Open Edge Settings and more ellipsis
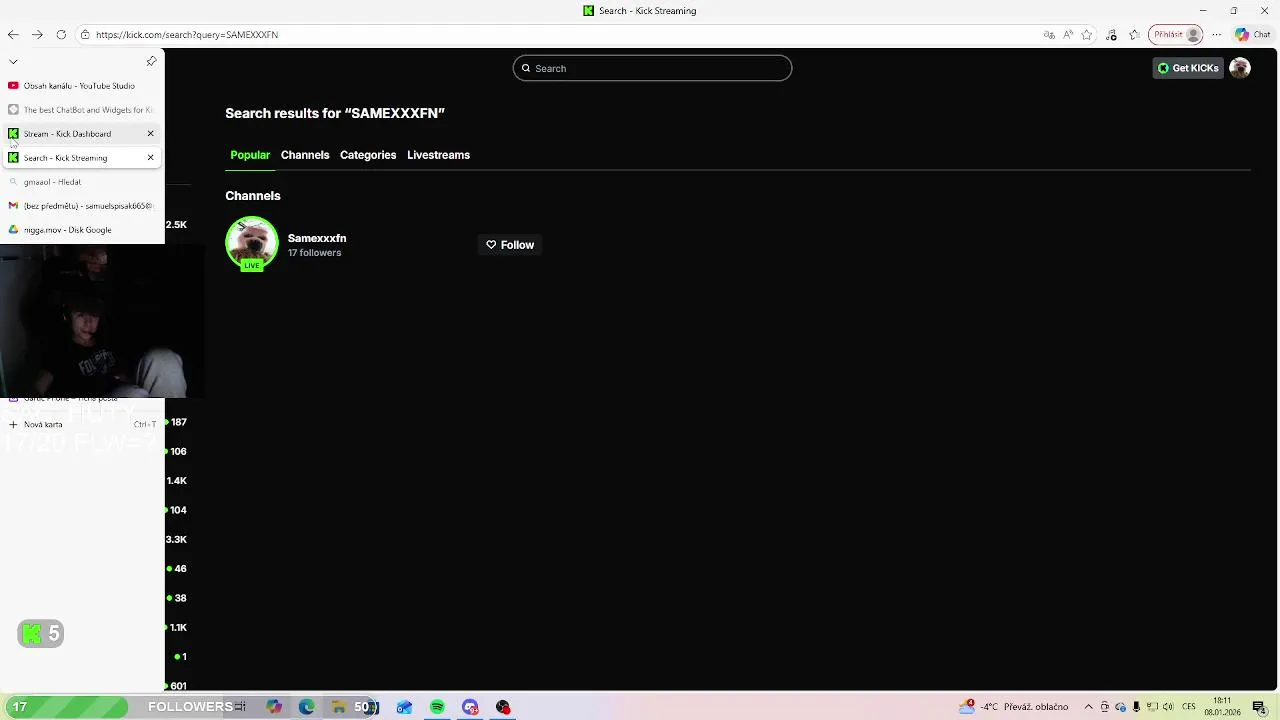This screenshot has width=1280, height=720. pyautogui.click(x=1217, y=34)
